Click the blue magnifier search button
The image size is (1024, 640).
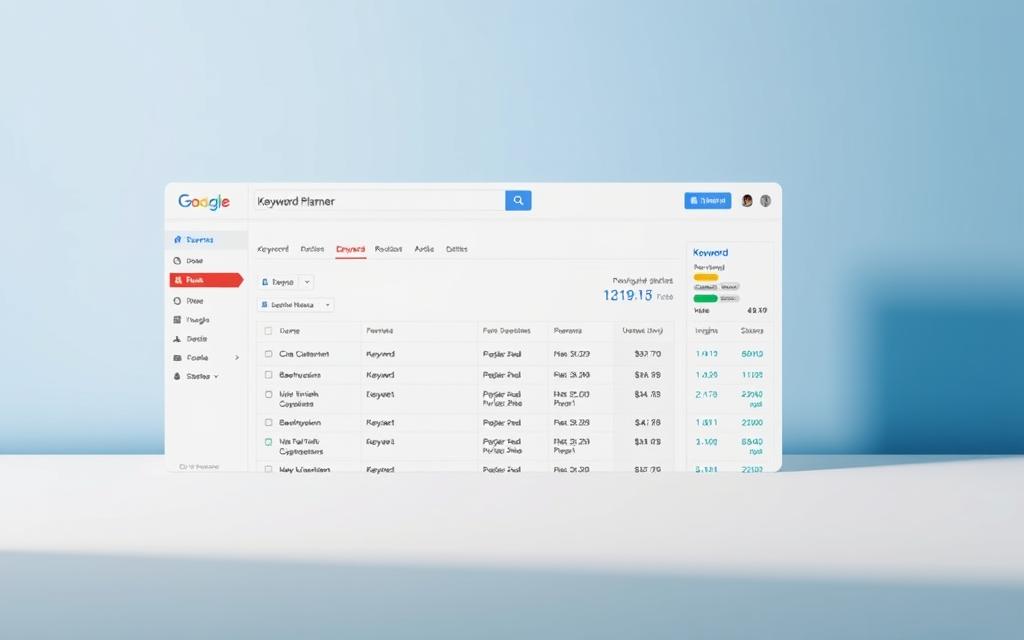518,201
